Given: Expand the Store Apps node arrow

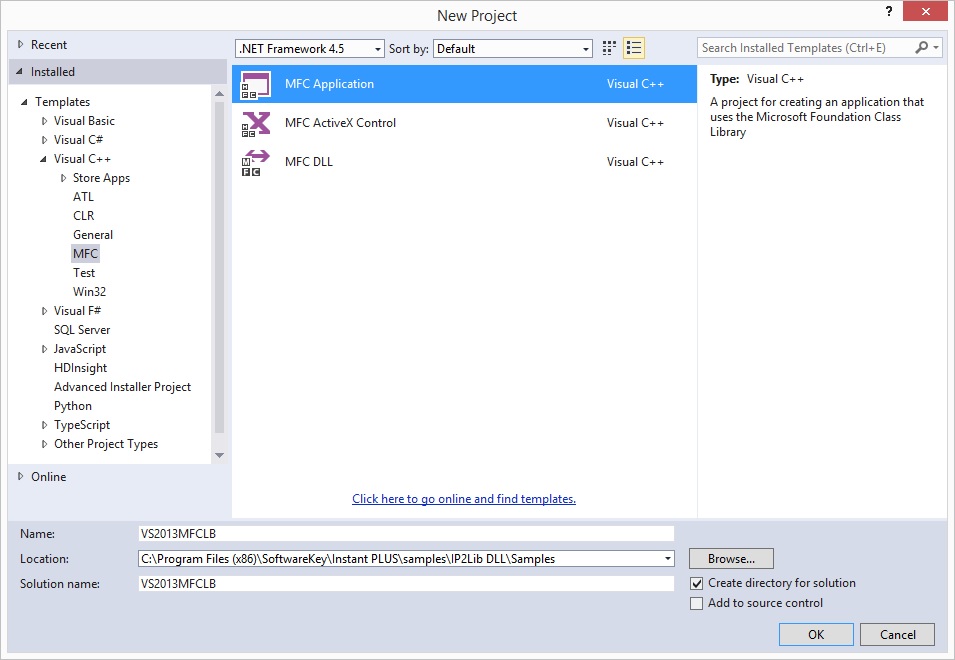Looking at the screenshot, I should click(63, 178).
